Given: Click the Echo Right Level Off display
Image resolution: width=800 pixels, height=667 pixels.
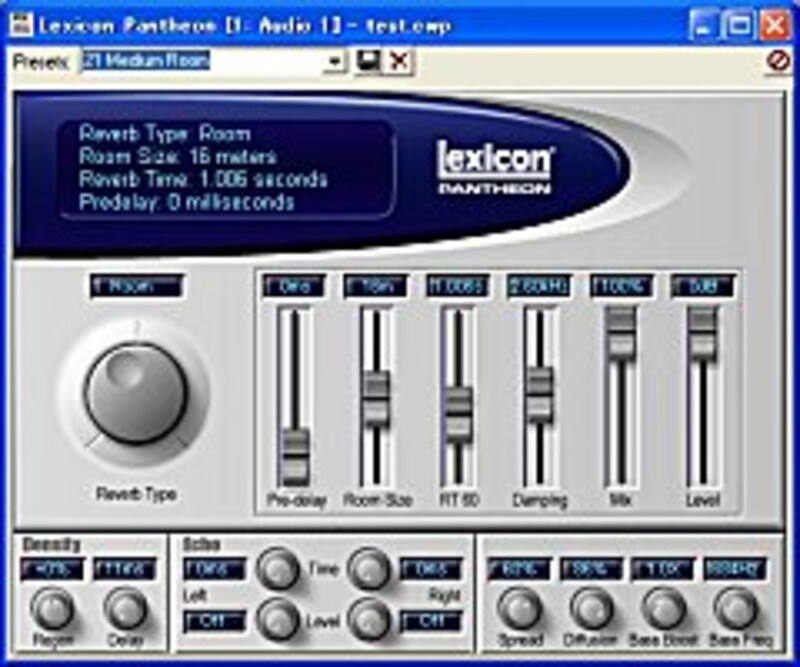Looking at the screenshot, I should click(x=432, y=621).
